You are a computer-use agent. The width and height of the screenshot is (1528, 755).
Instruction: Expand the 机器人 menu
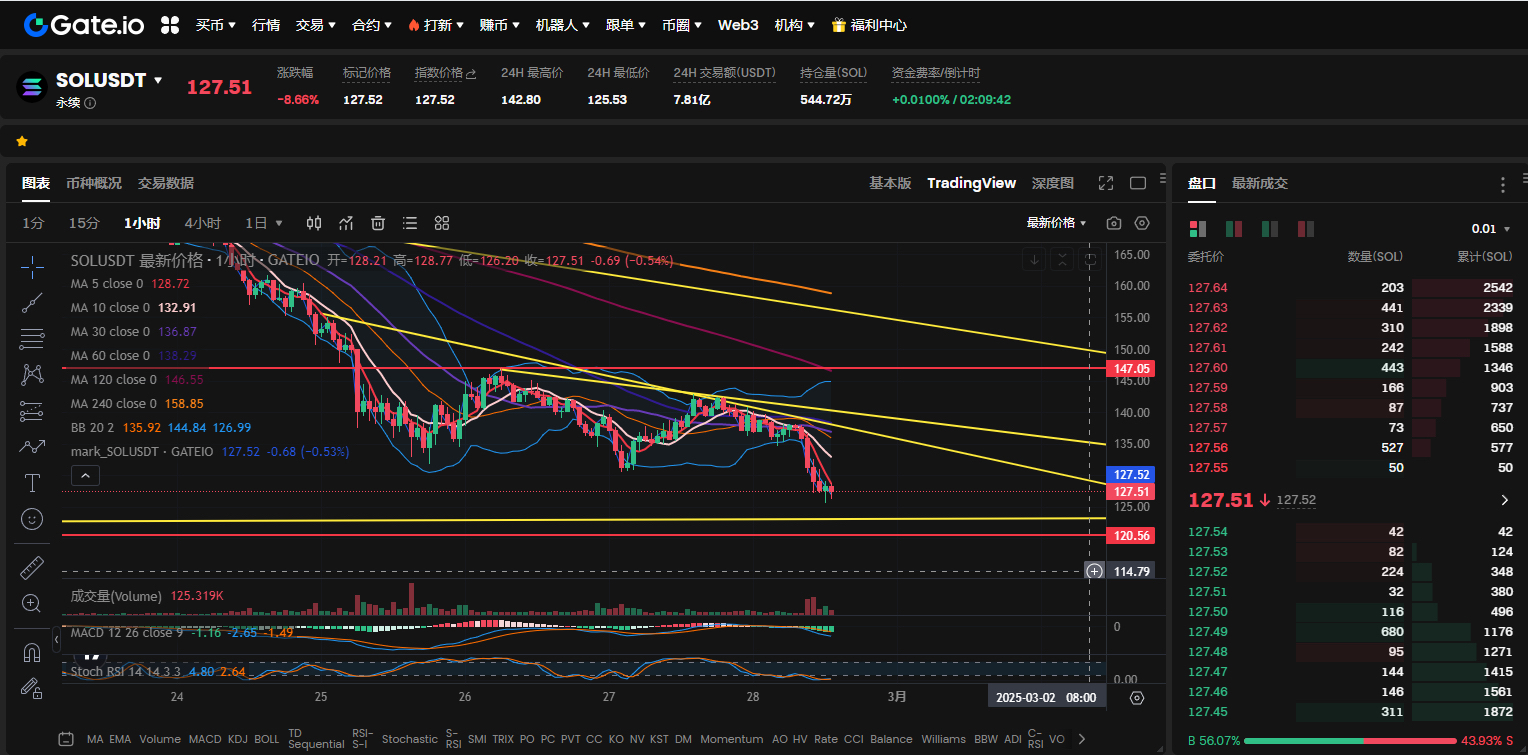tap(562, 25)
